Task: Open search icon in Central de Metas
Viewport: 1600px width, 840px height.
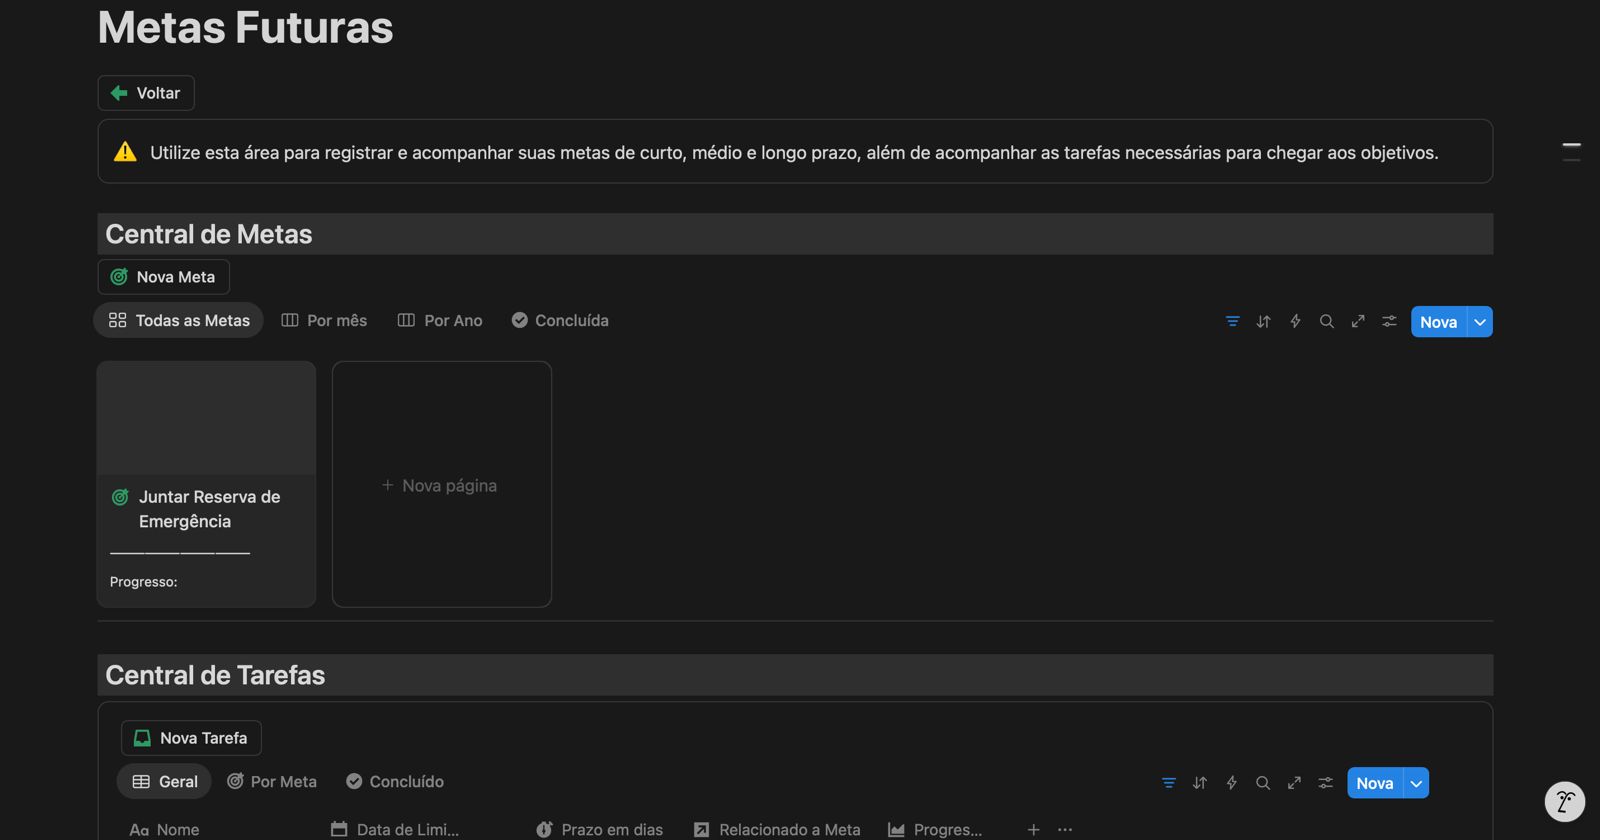Action: [1327, 322]
